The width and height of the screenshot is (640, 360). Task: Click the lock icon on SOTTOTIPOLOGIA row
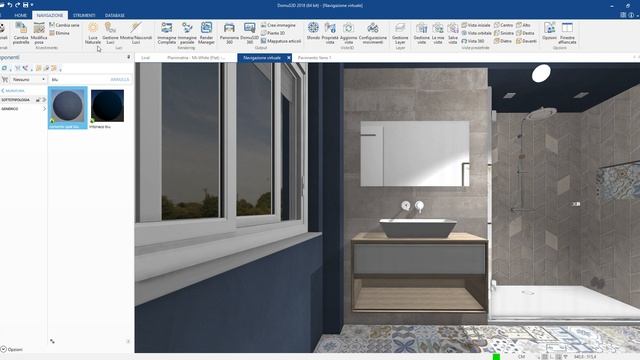[x=38, y=100]
